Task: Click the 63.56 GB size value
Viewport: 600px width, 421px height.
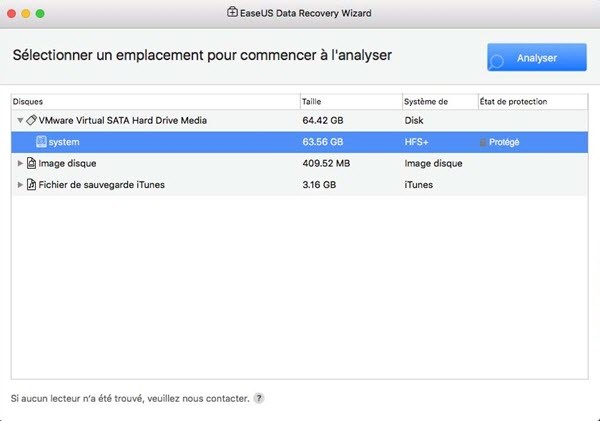Action: (323, 142)
